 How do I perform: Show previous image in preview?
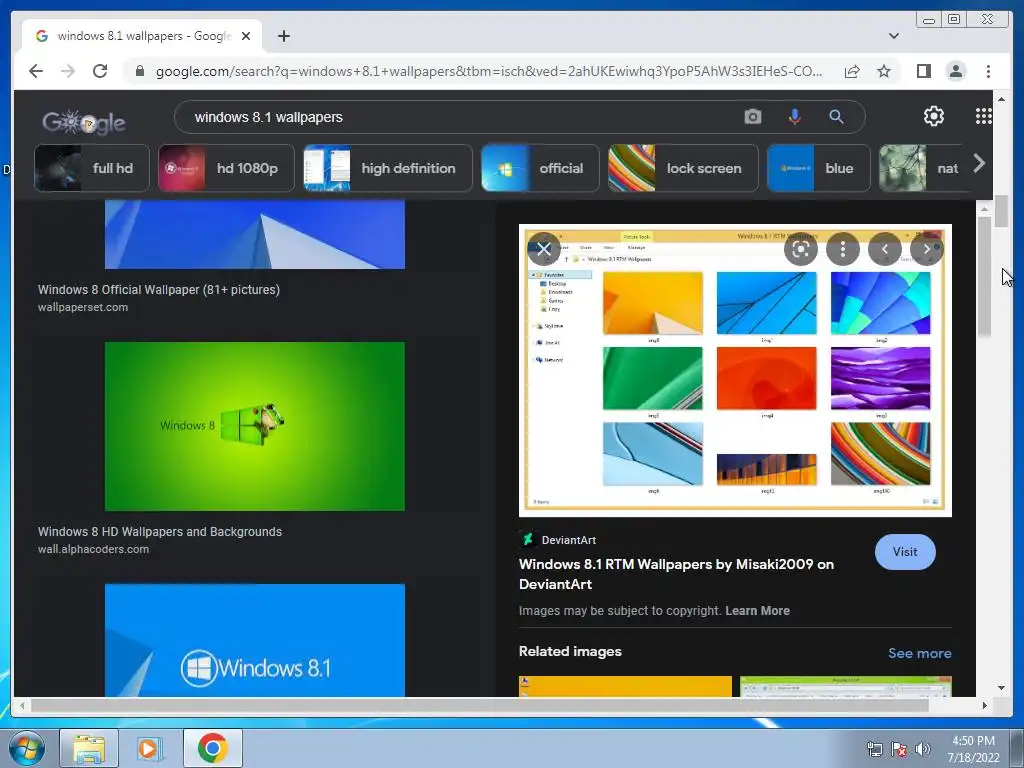click(x=885, y=249)
